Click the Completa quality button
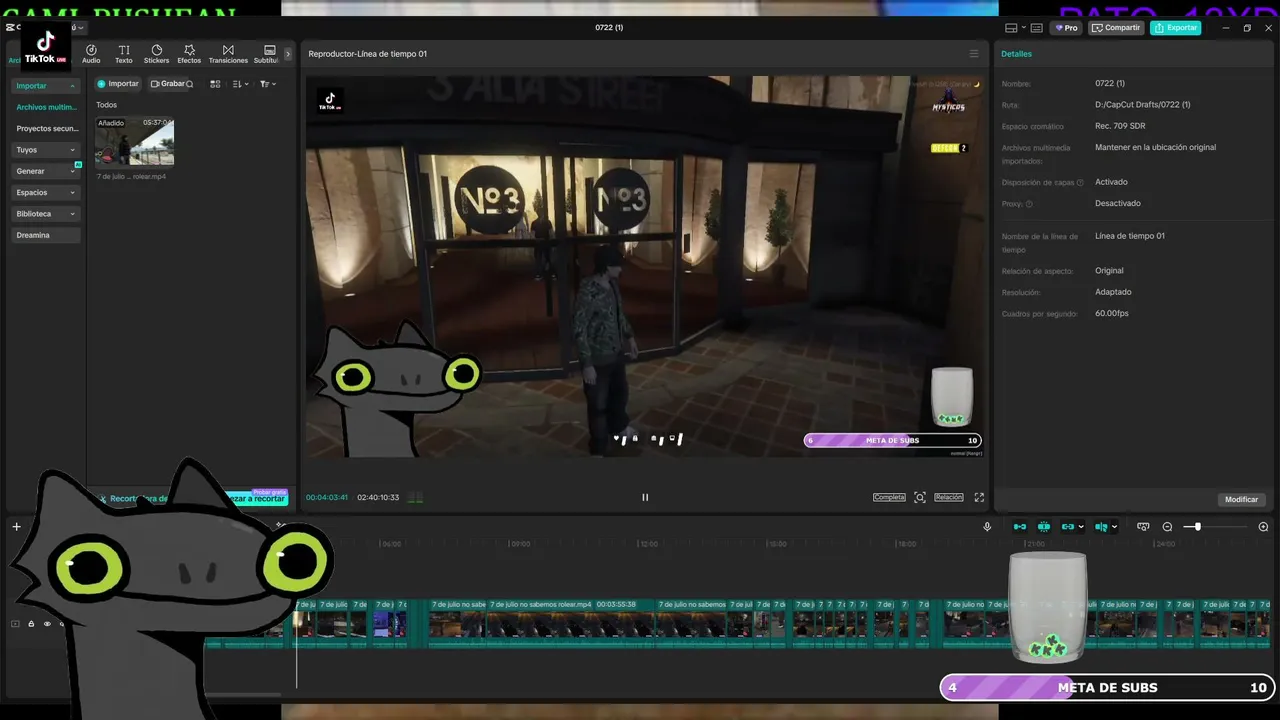Image resolution: width=1280 pixels, height=720 pixels. (889, 497)
